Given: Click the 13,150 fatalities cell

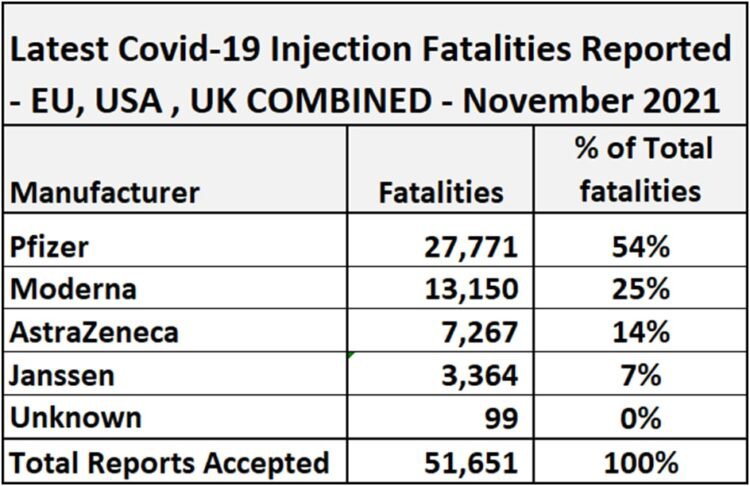Looking at the screenshot, I should point(469,291).
